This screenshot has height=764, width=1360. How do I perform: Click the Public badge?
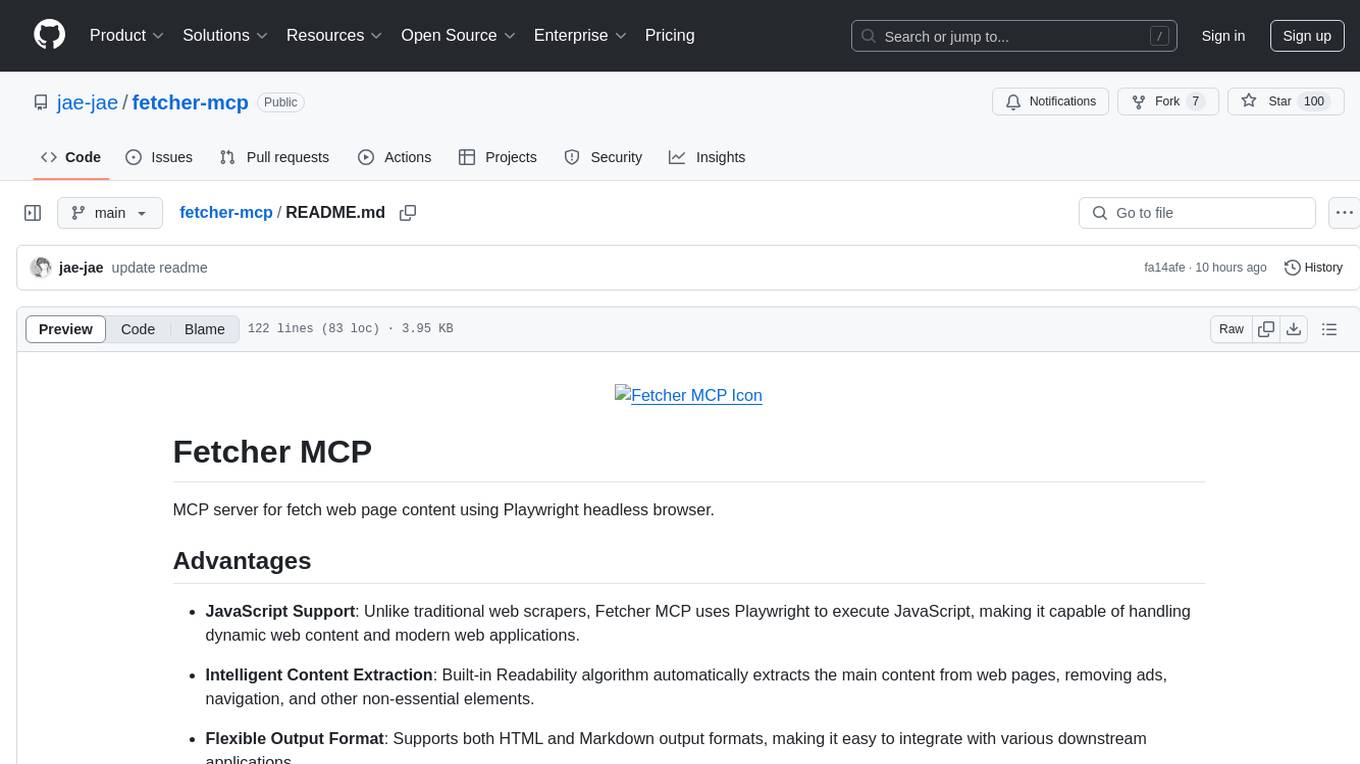tap(281, 102)
